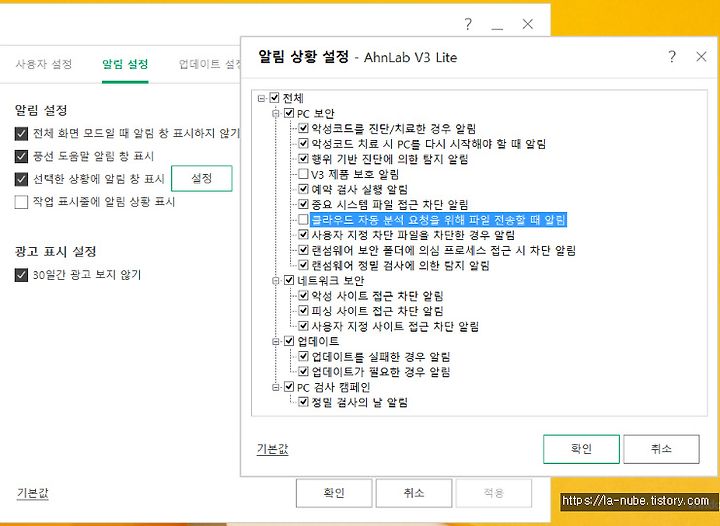Screen dimensions: 720x526
Task: Uncheck 풍선 도움말 알림 창 표시
Action: [21, 156]
